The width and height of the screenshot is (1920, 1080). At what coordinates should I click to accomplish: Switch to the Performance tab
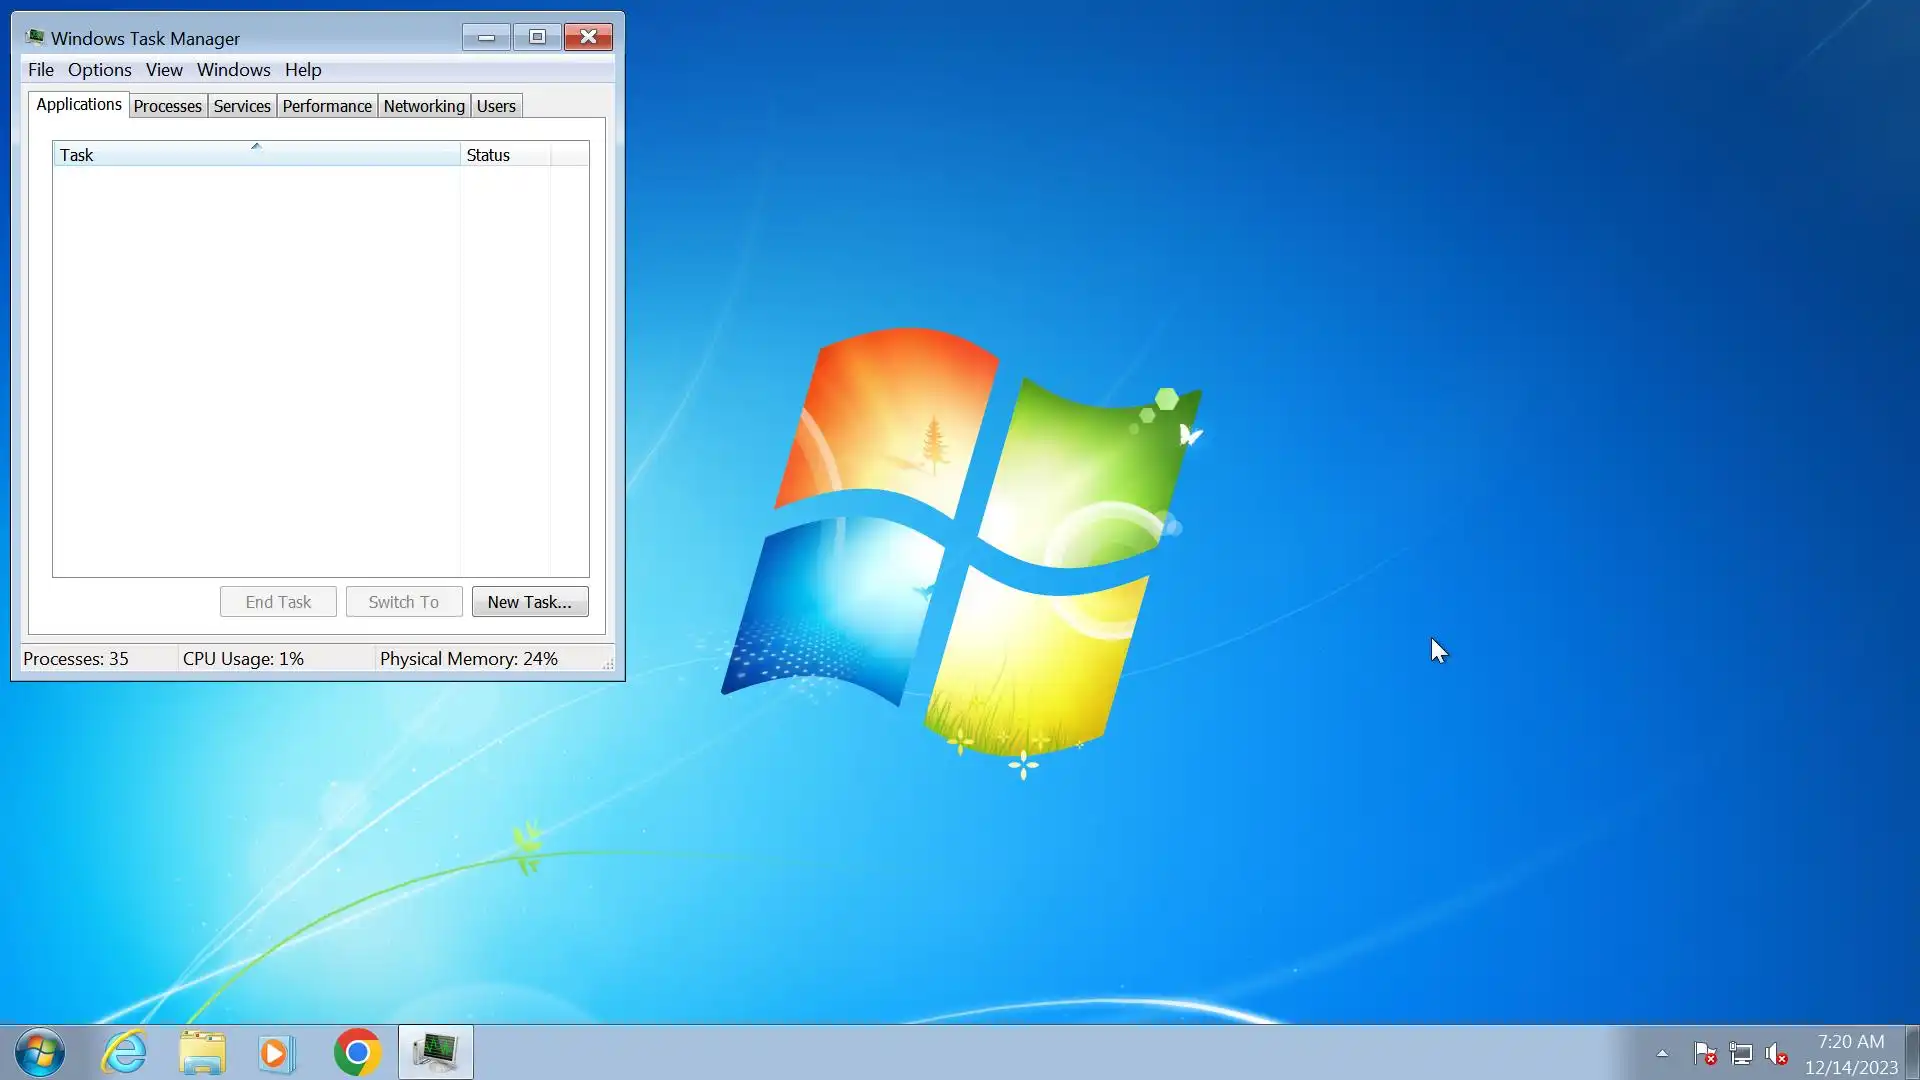pyautogui.click(x=327, y=106)
